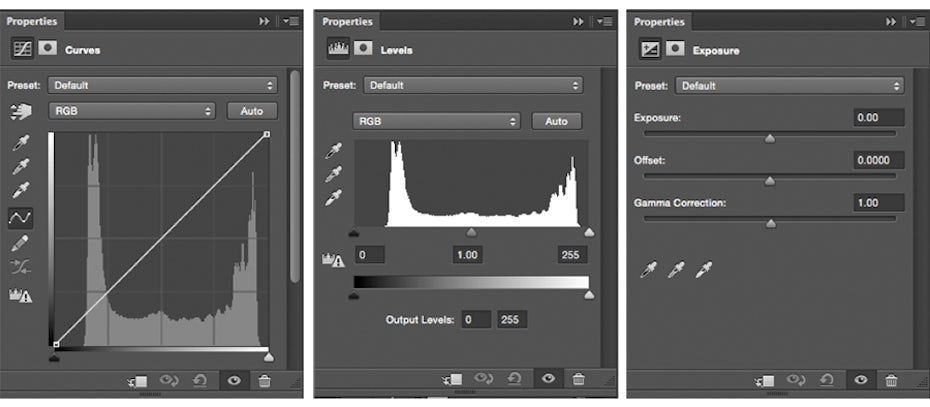Click the Levels midtone input slider

point(472,233)
